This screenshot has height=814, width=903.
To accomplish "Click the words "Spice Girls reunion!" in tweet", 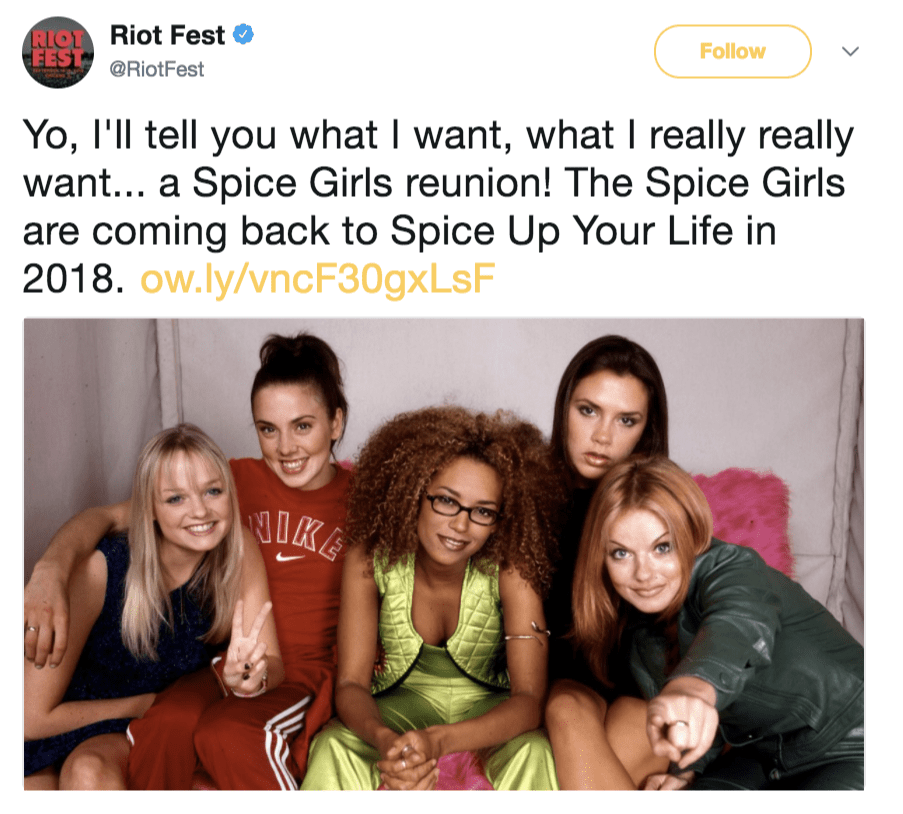I will click(x=371, y=183).
